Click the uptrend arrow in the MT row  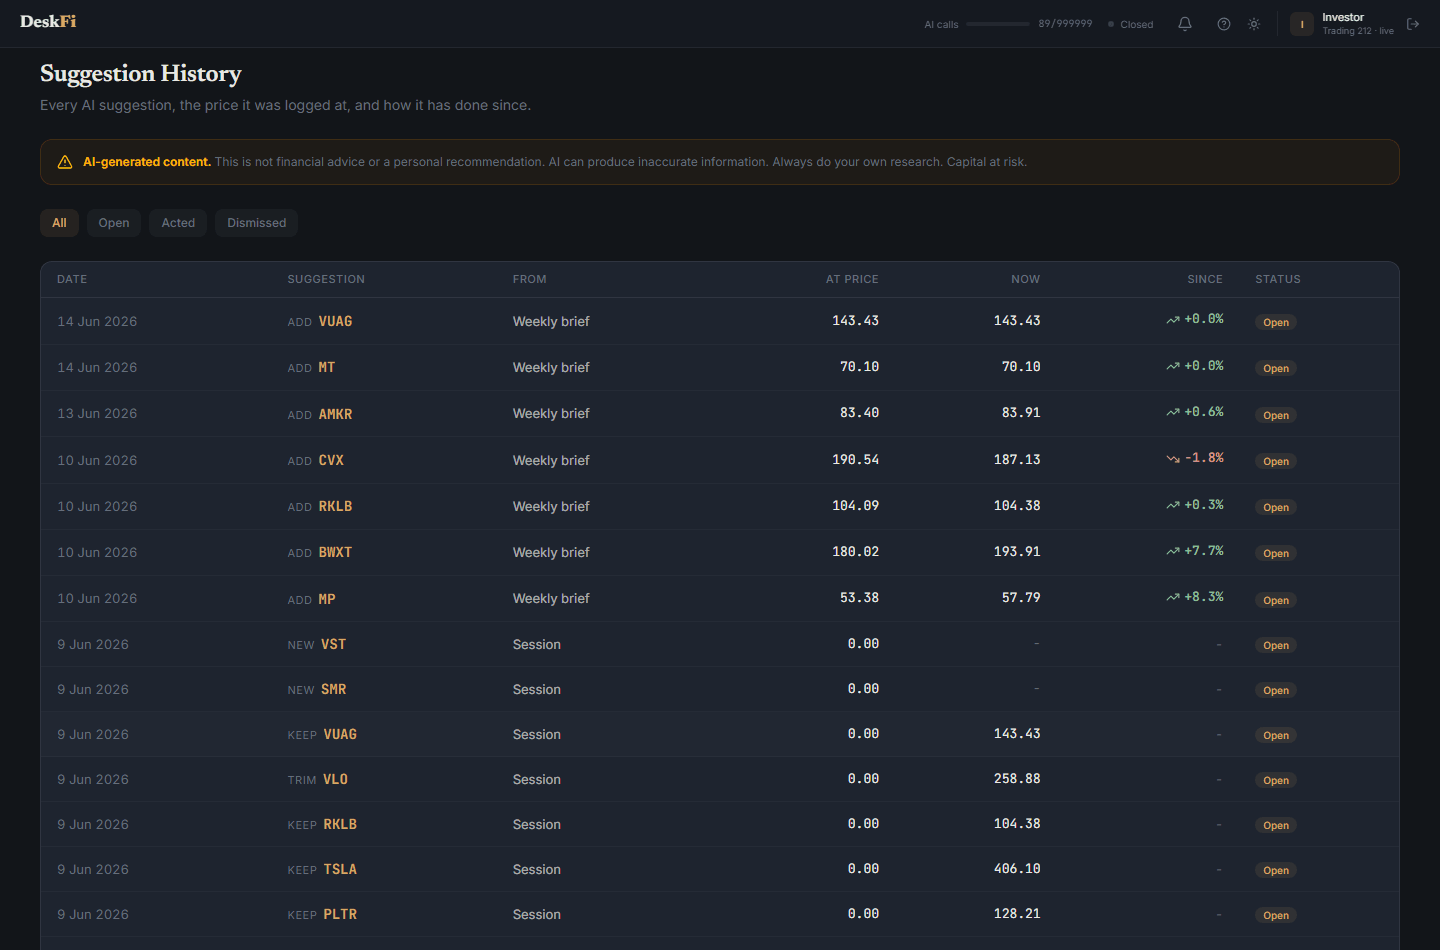tap(1173, 366)
